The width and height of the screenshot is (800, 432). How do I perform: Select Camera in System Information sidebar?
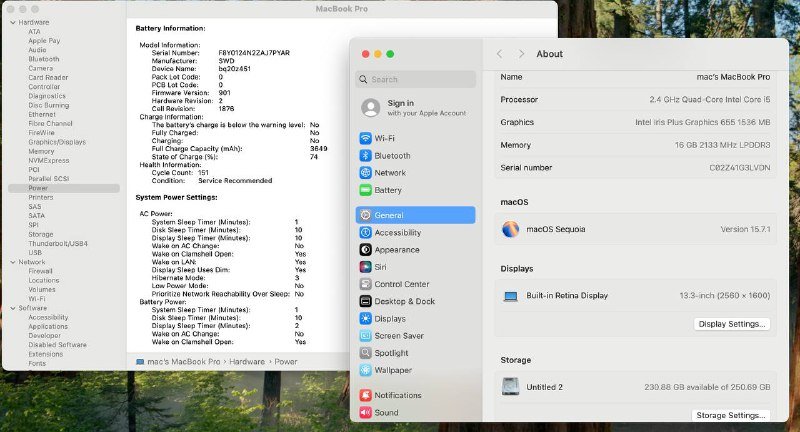[41, 68]
